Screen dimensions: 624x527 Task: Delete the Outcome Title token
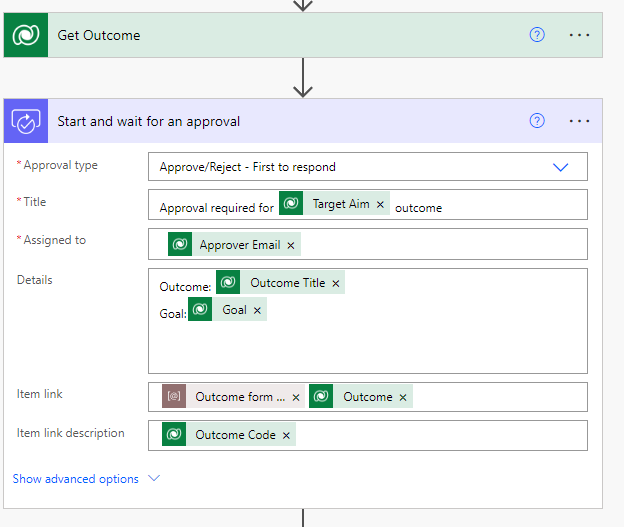[336, 283]
